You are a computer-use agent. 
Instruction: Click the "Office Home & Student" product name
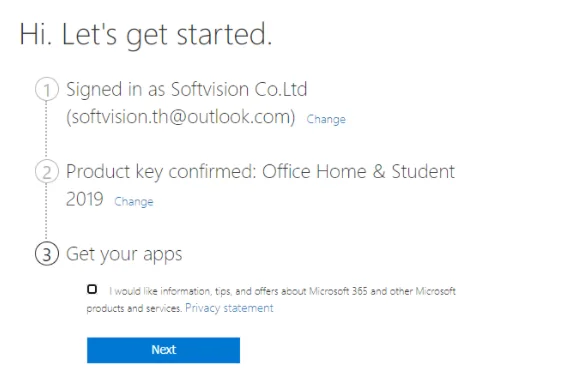click(x=358, y=171)
